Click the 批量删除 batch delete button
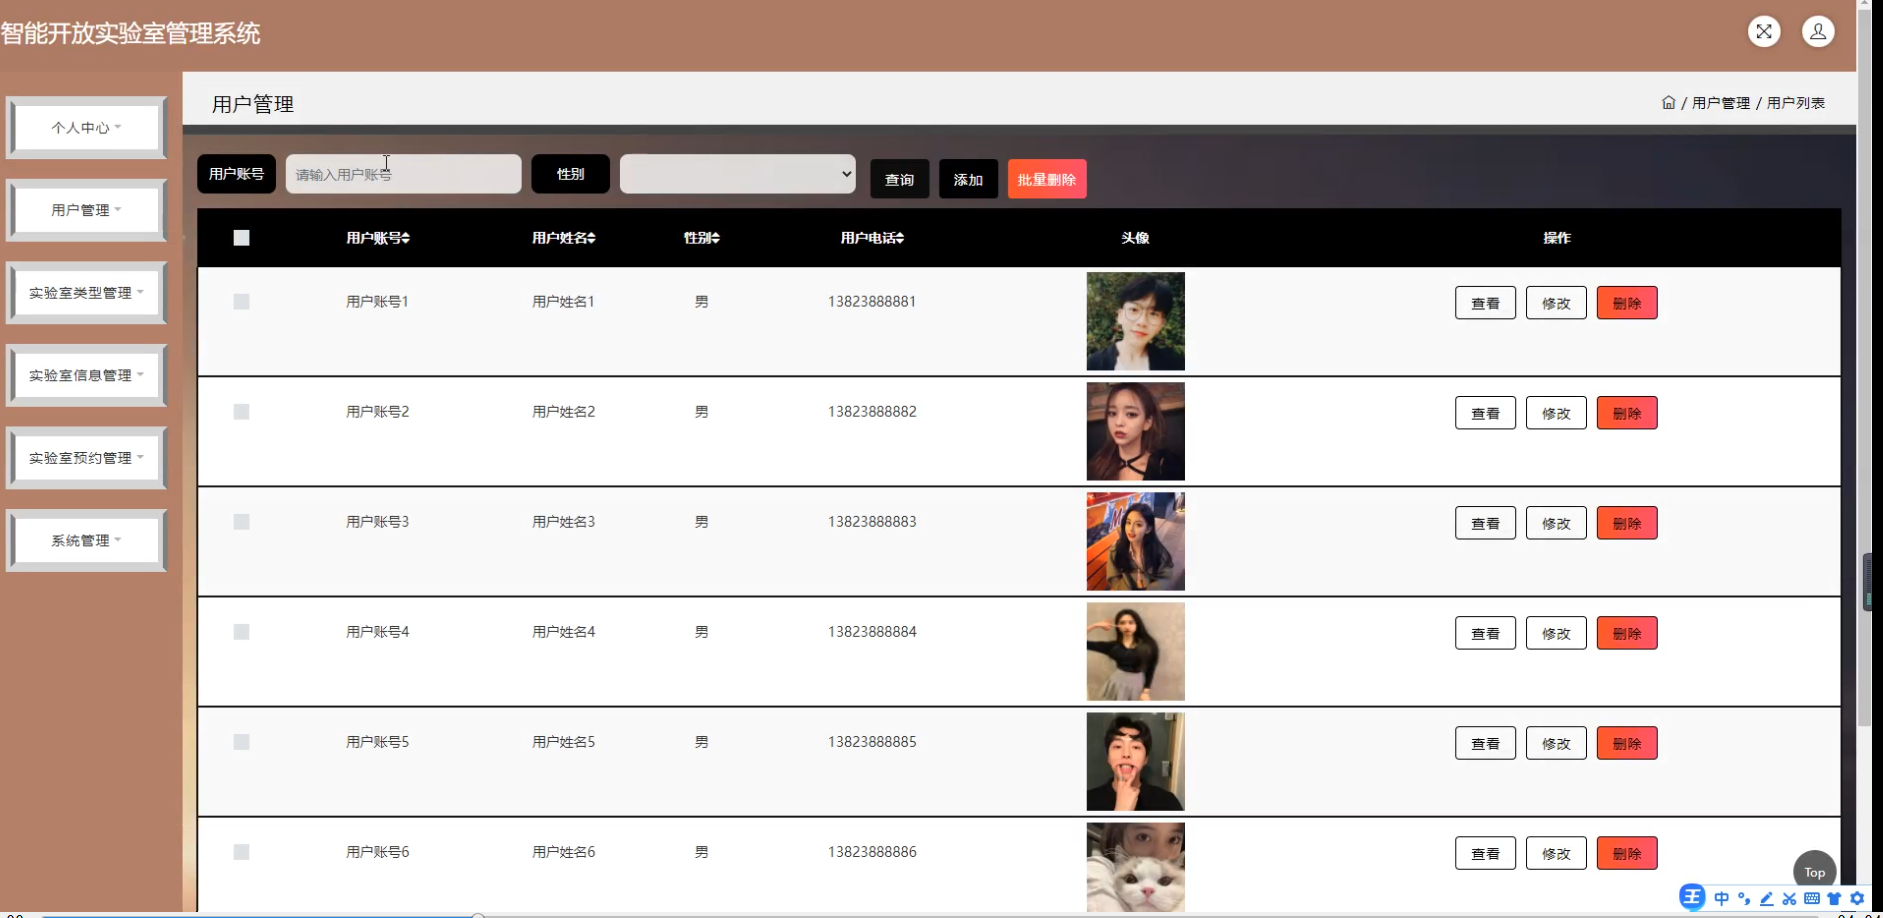The width and height of the screenshot is (1883, 918). (x=1047, y=179)
